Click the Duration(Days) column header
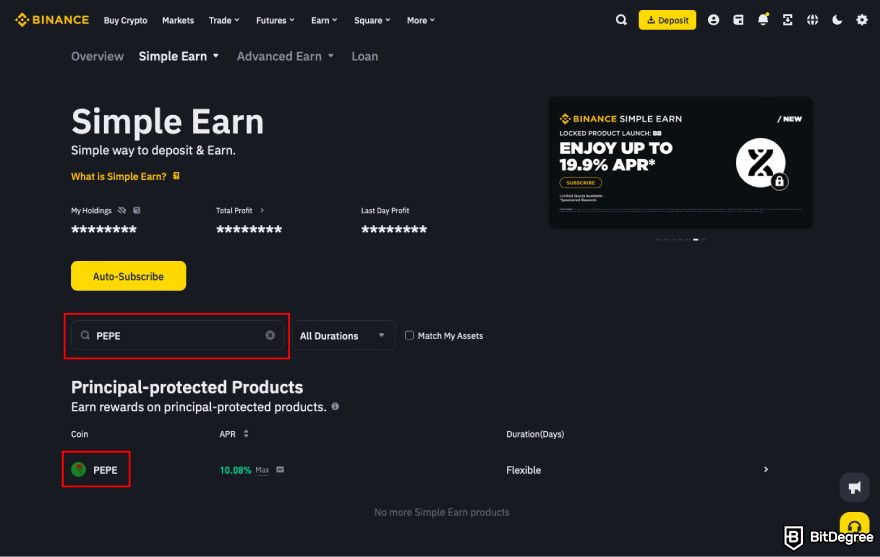 535,434
